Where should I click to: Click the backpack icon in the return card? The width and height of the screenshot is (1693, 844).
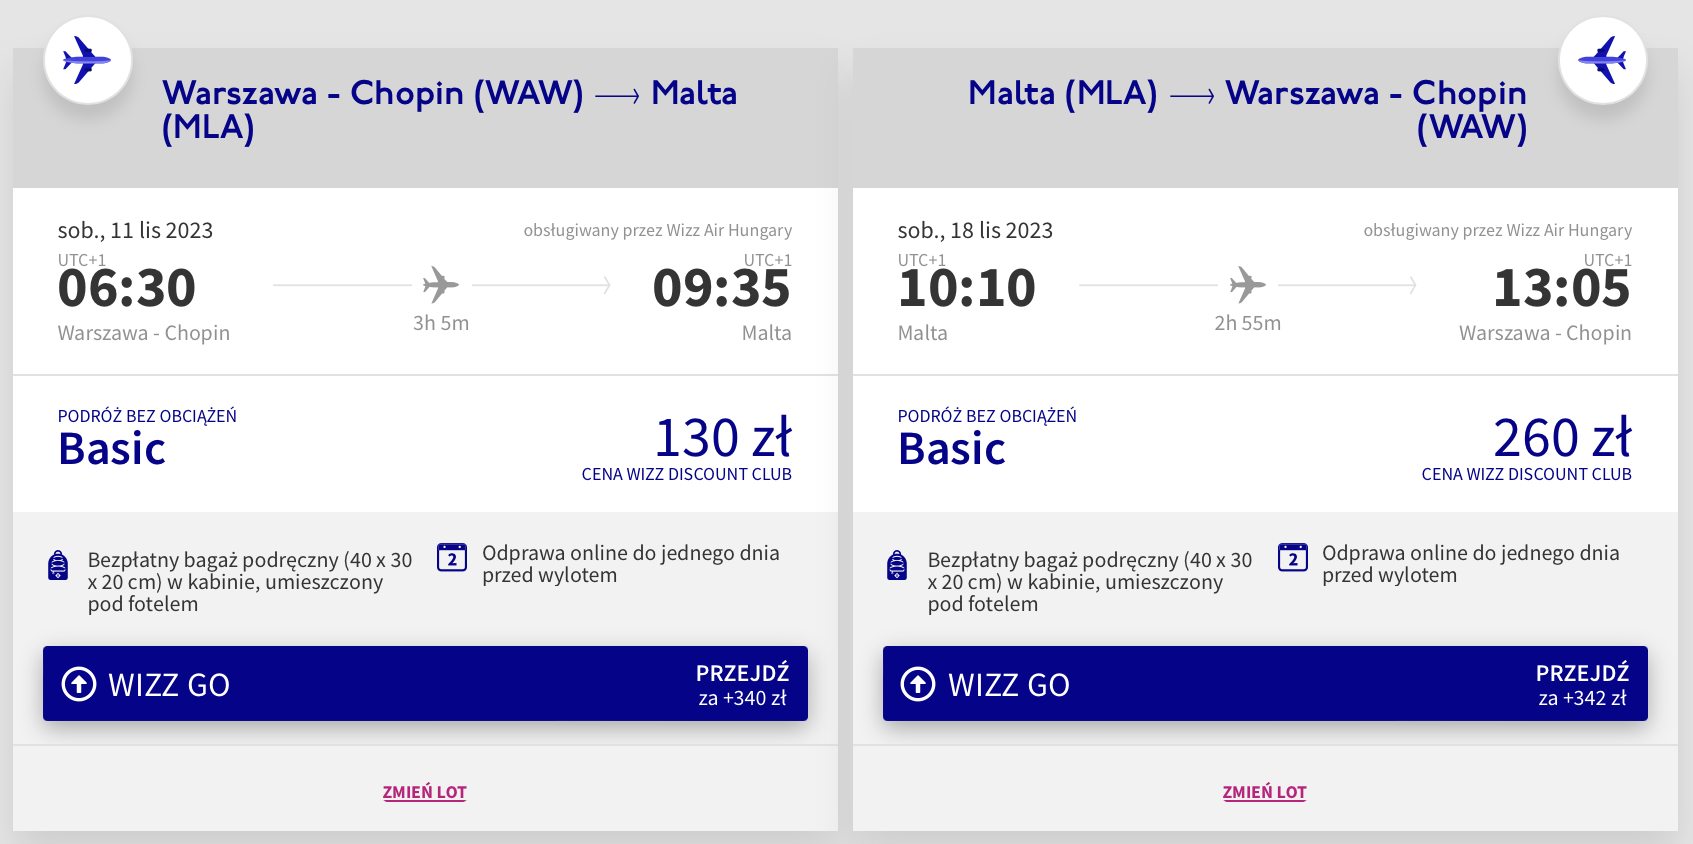coord(898,565)
